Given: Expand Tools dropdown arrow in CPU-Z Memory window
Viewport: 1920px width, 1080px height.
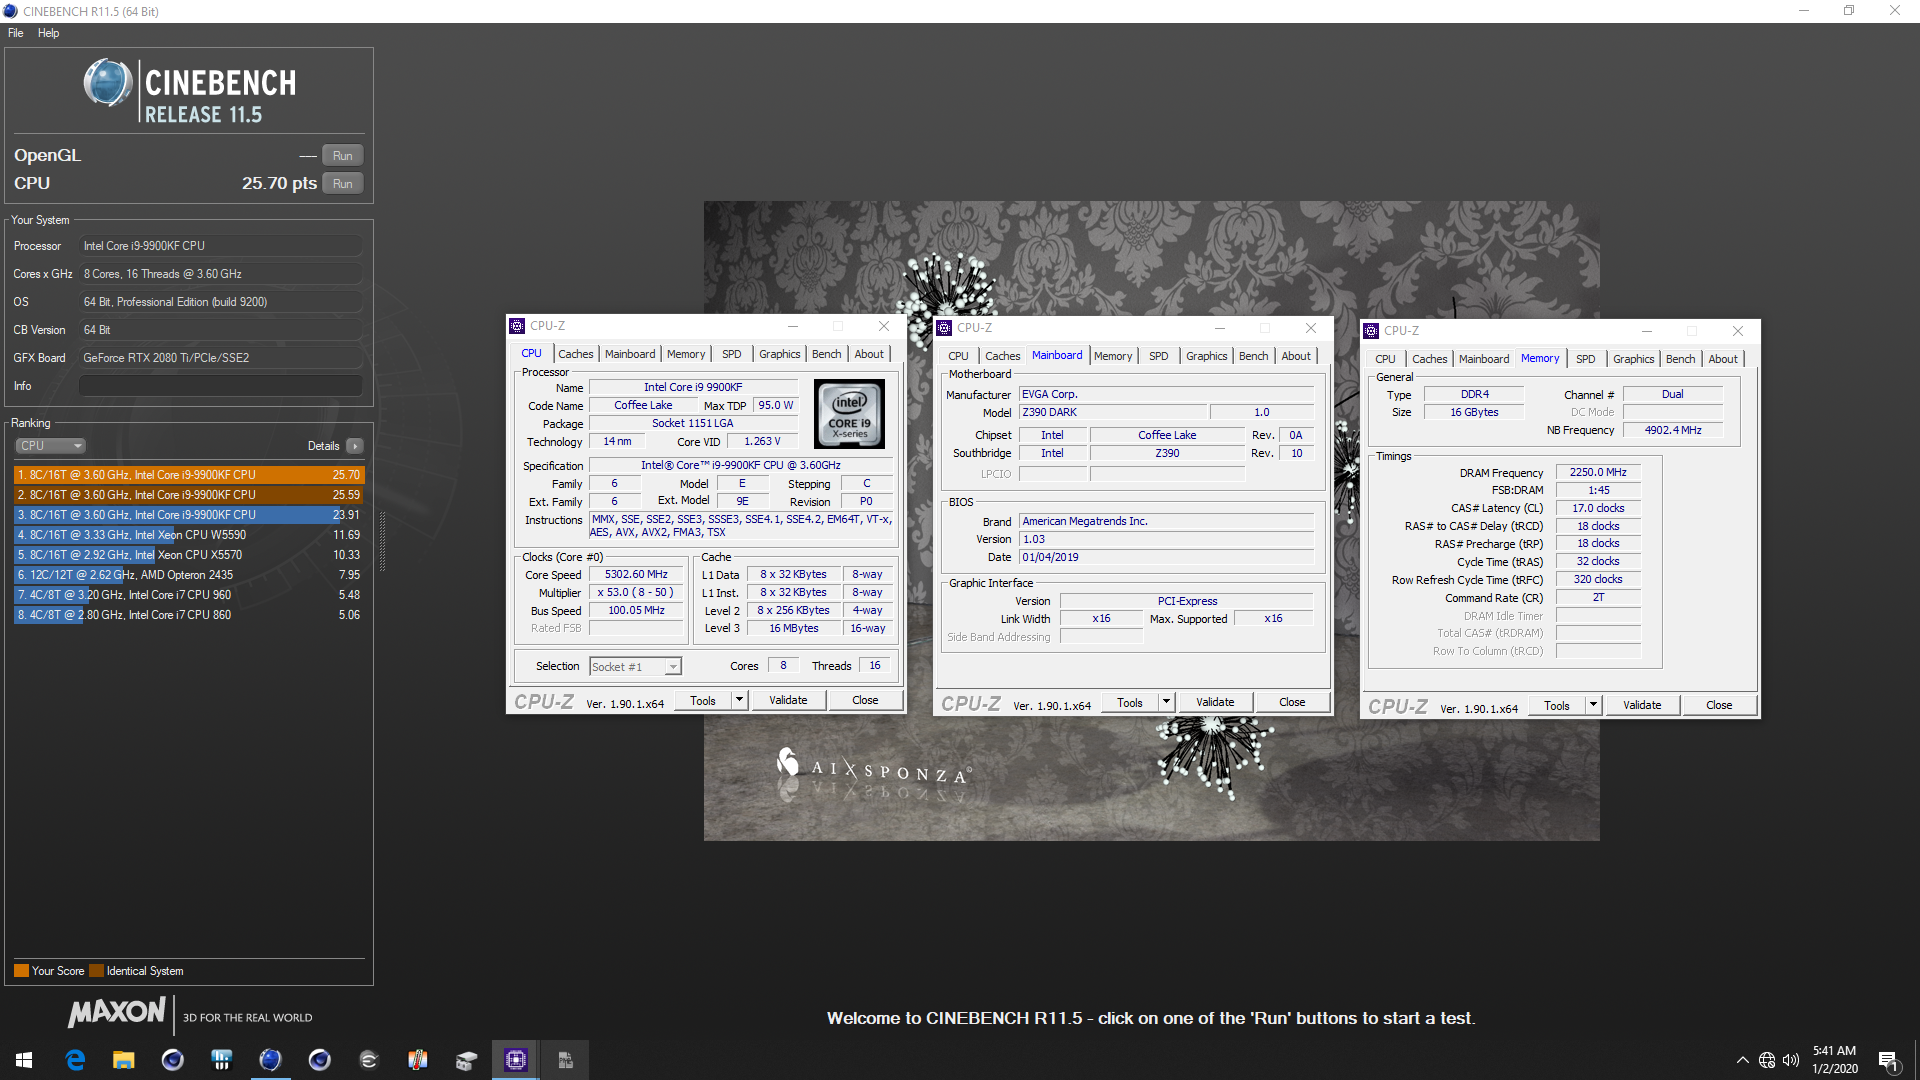Looking at the screenshot, I should pyautogui.click(x=1593, y=706).
